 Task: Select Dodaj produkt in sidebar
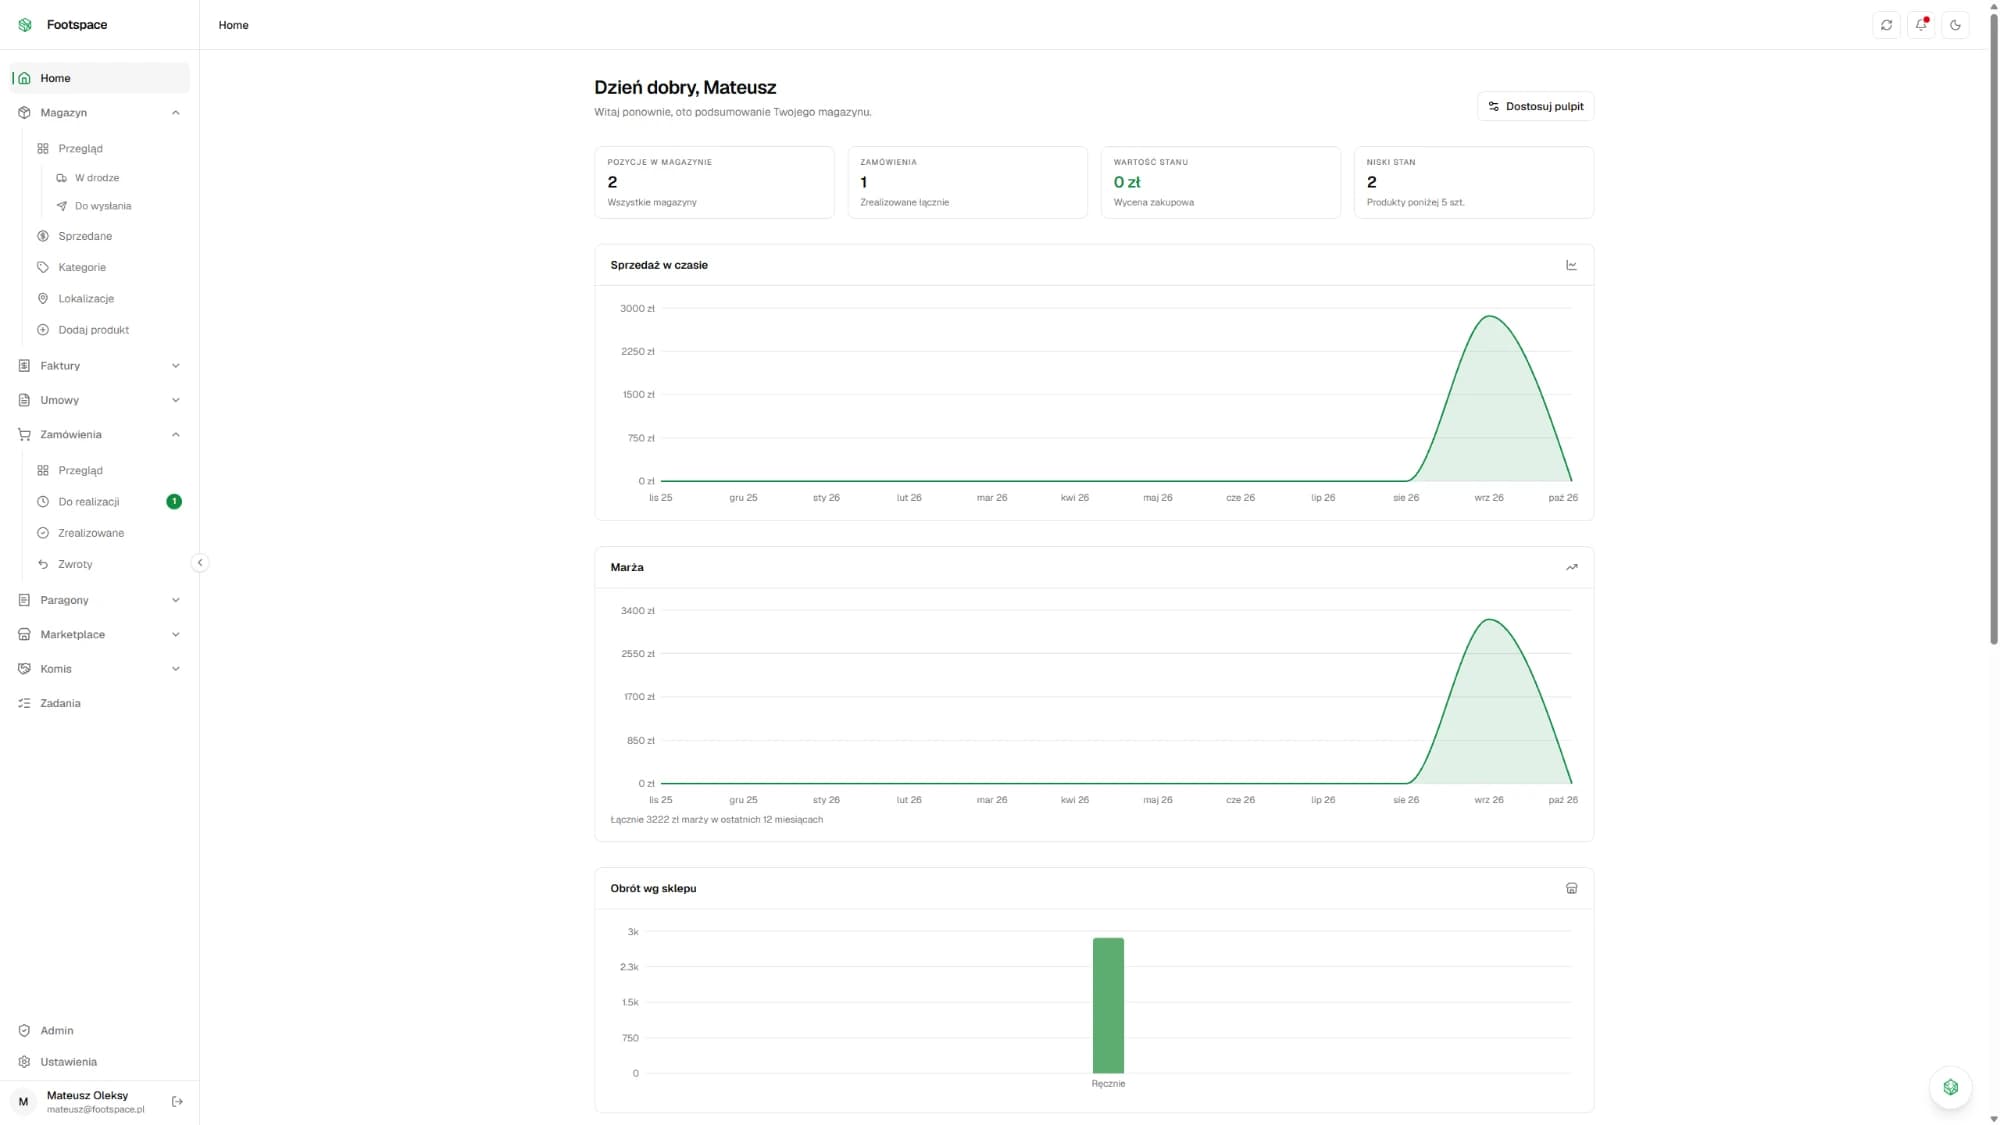108,330
